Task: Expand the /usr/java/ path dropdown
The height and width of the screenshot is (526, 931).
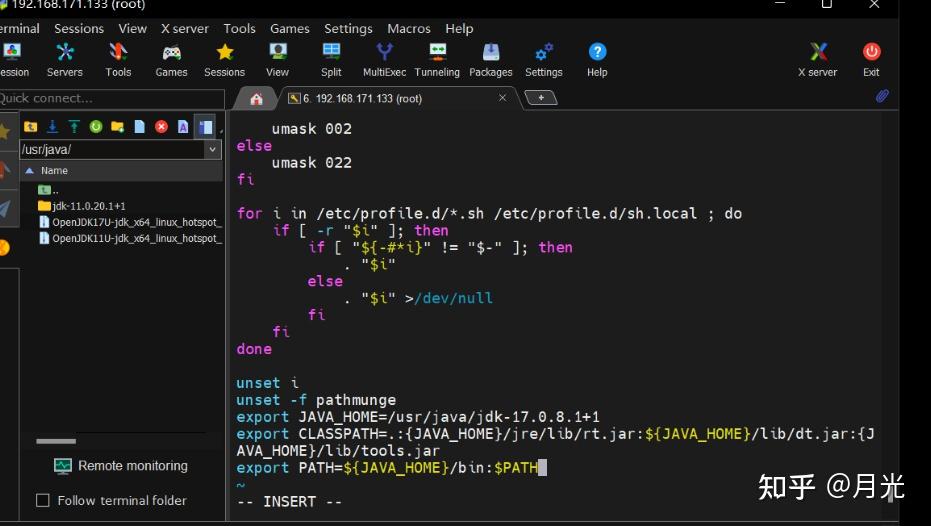Action: pos(213,150)
